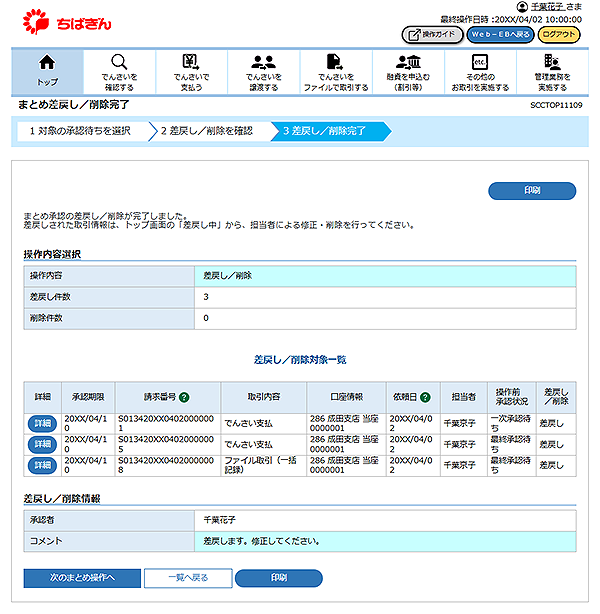Click help icon next to 依頼日

coord(425,397)
